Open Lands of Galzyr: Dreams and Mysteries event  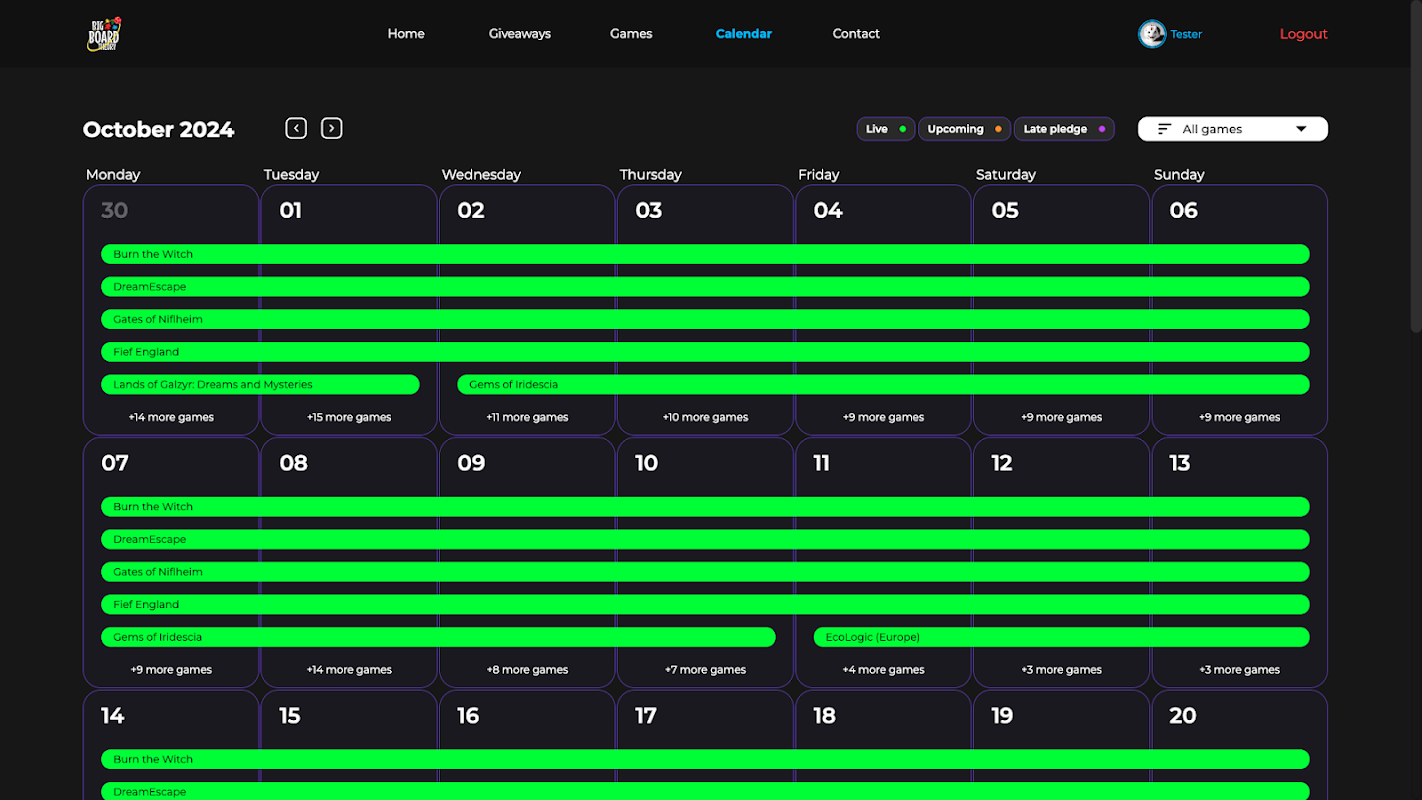(x=260, y=385)
